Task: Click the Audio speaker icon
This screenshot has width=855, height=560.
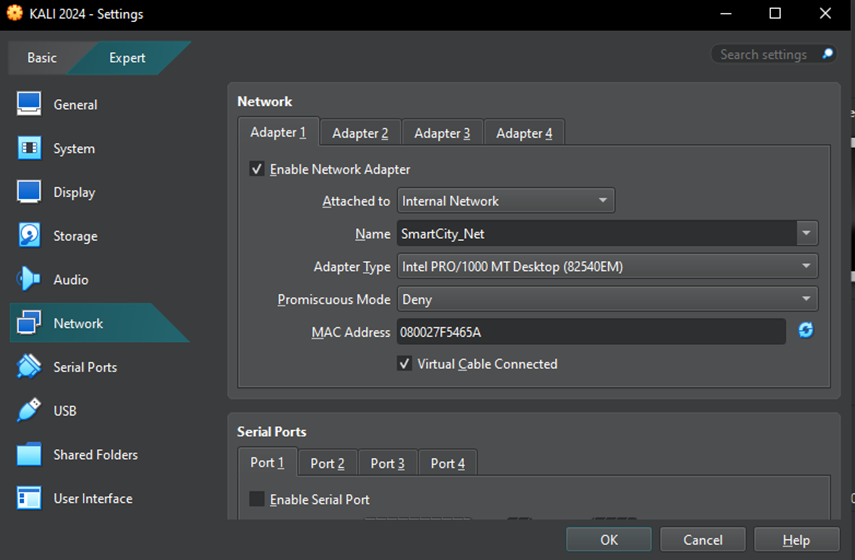Action: [x=28, y=279]
